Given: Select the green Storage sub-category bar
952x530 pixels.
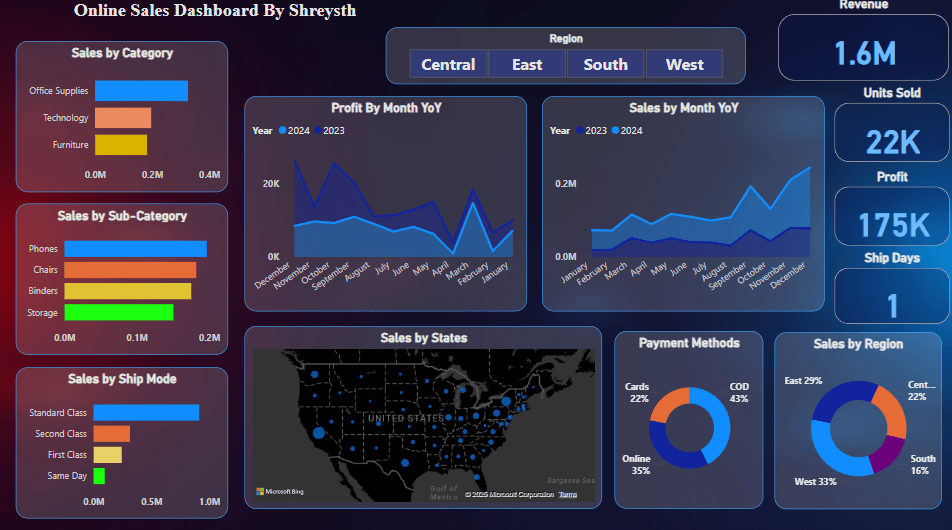Looking at the screenshot, I should pyautogui.click(x=119, y=312).
